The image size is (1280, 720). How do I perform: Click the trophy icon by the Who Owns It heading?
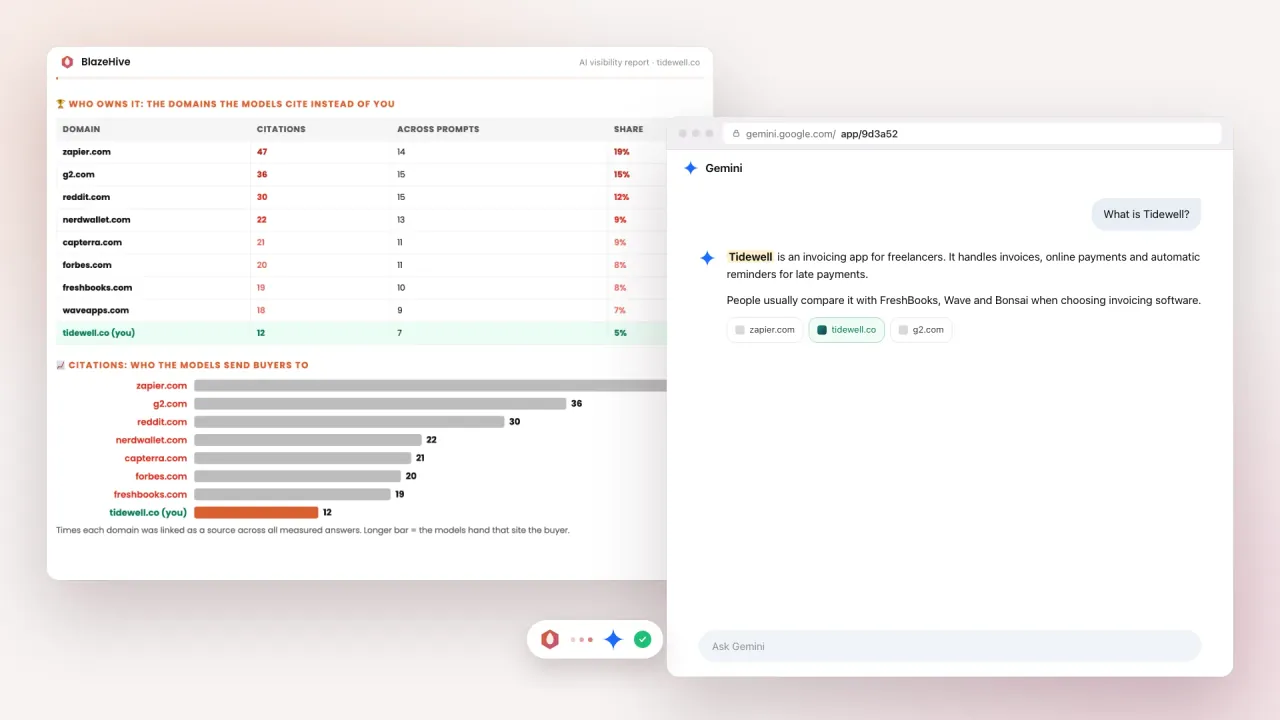(61, 103)
